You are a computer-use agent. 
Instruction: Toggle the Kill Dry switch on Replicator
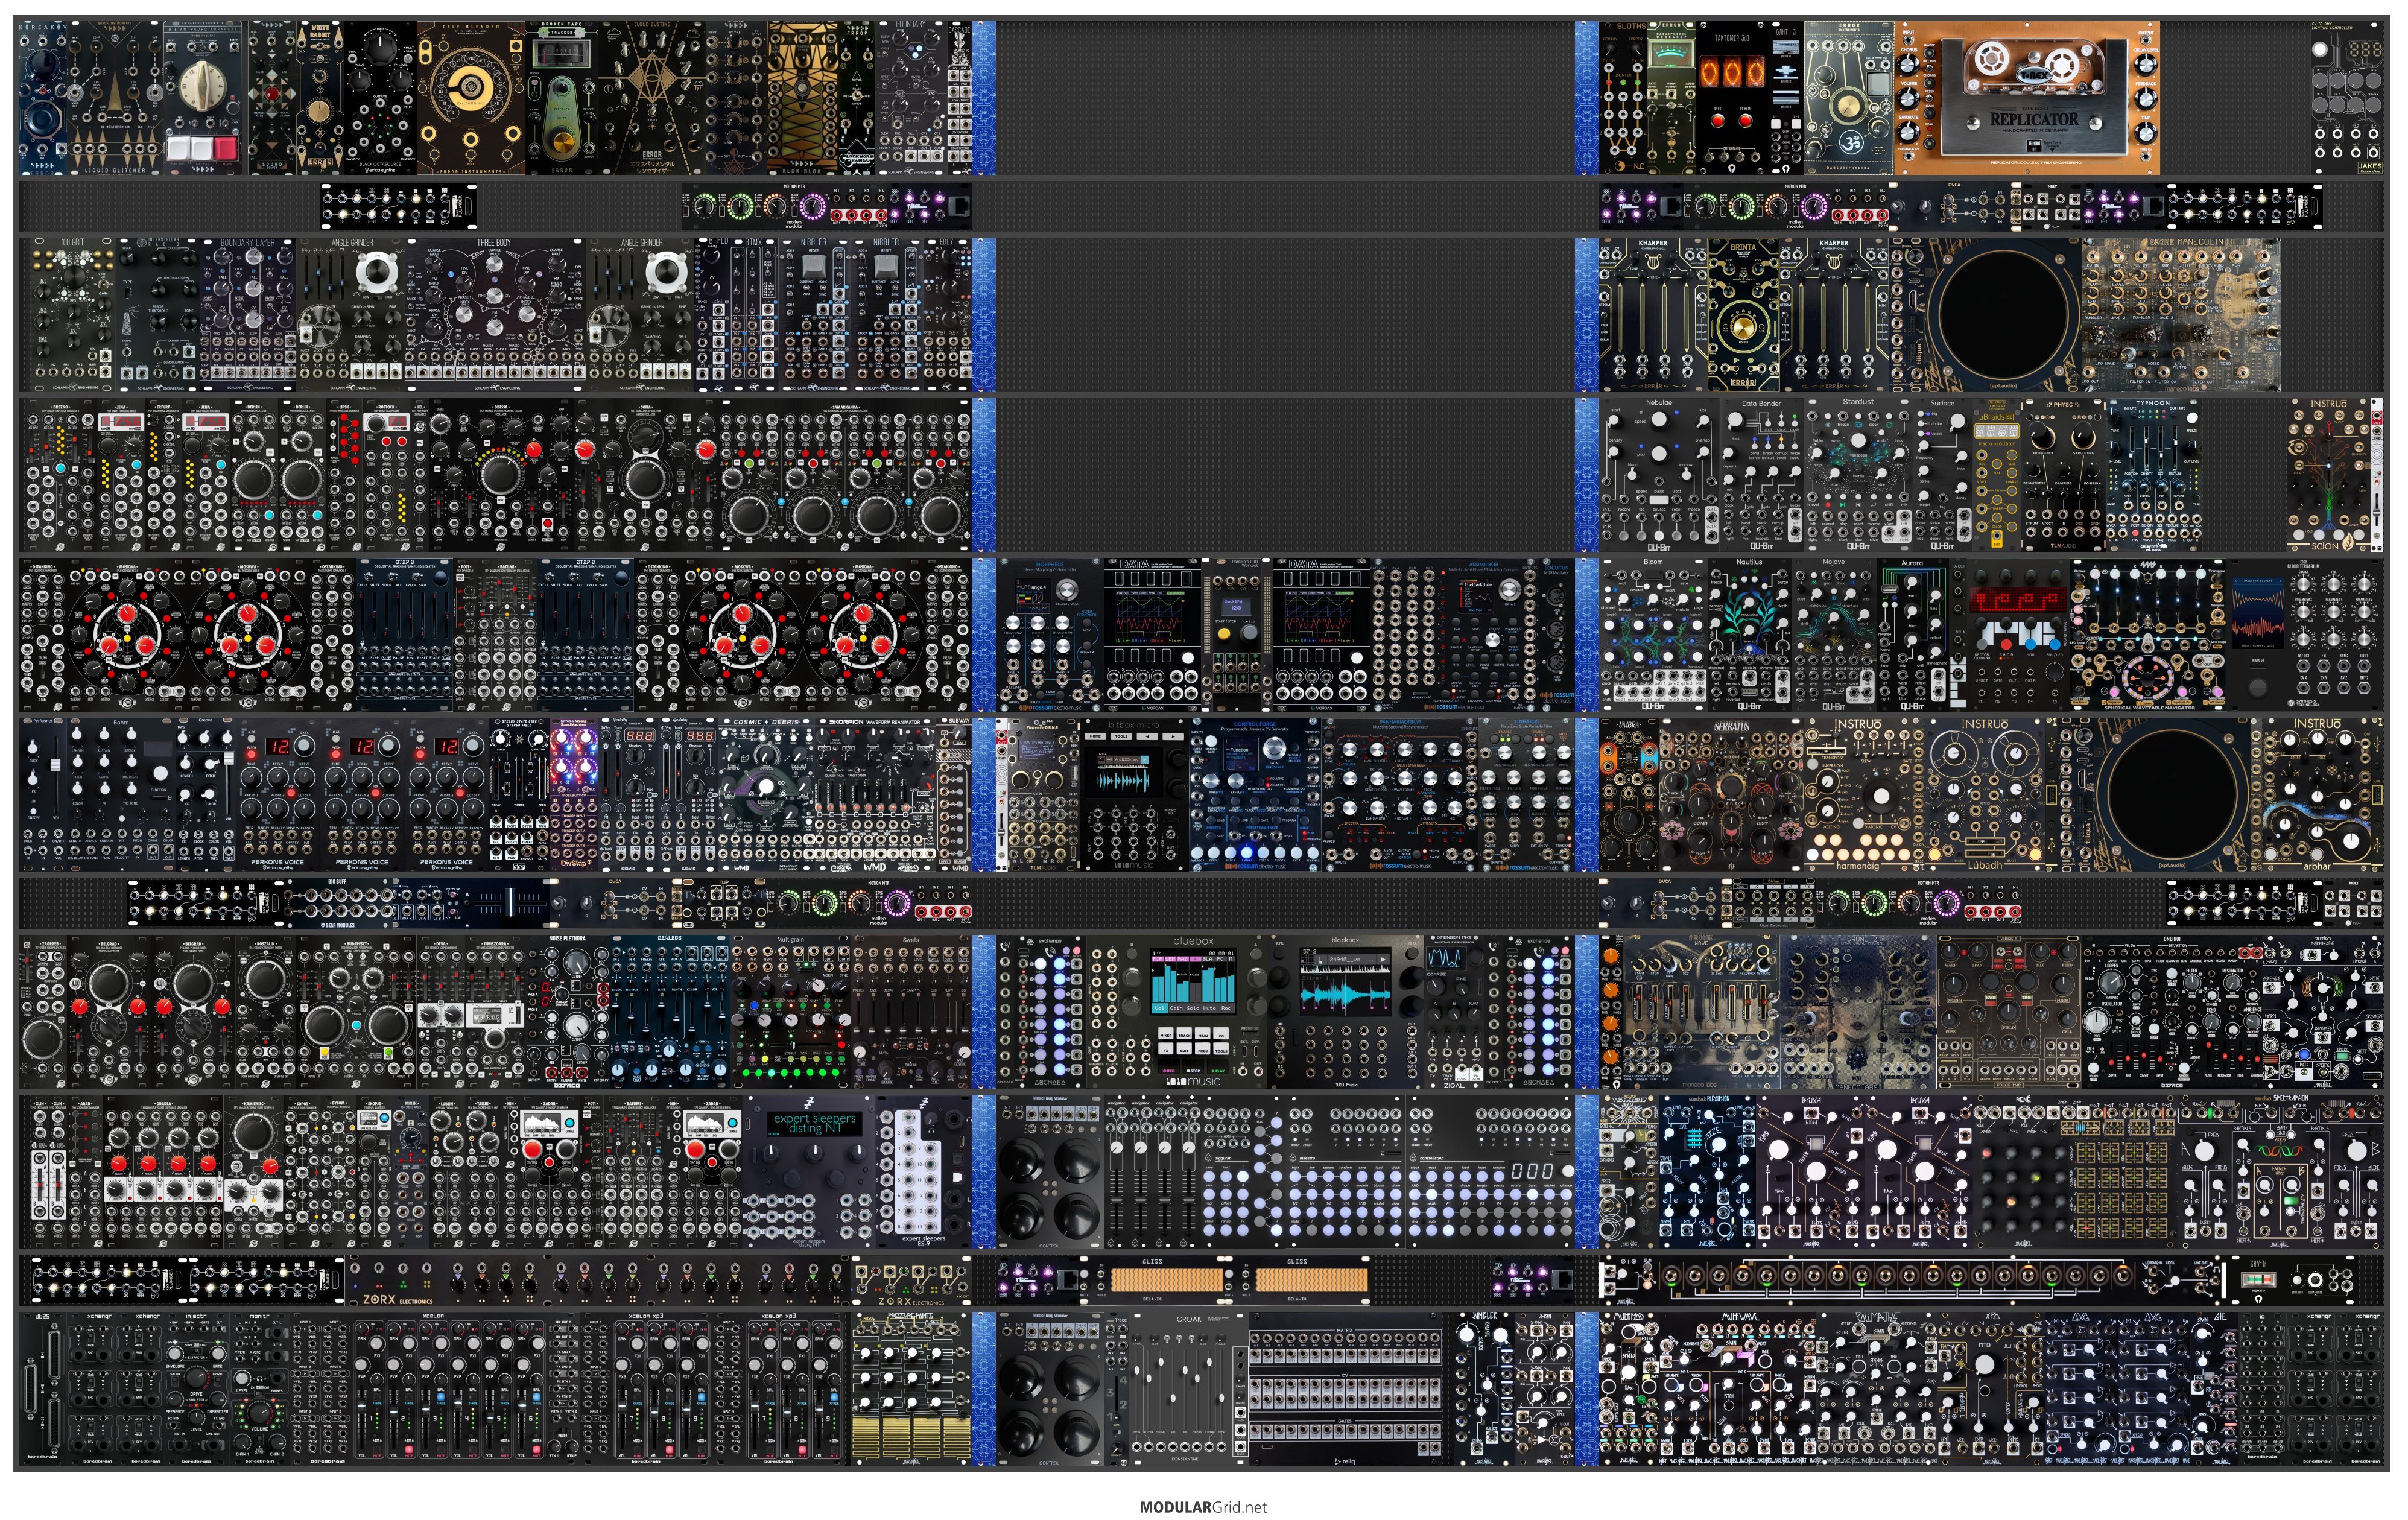[1929, 68]
